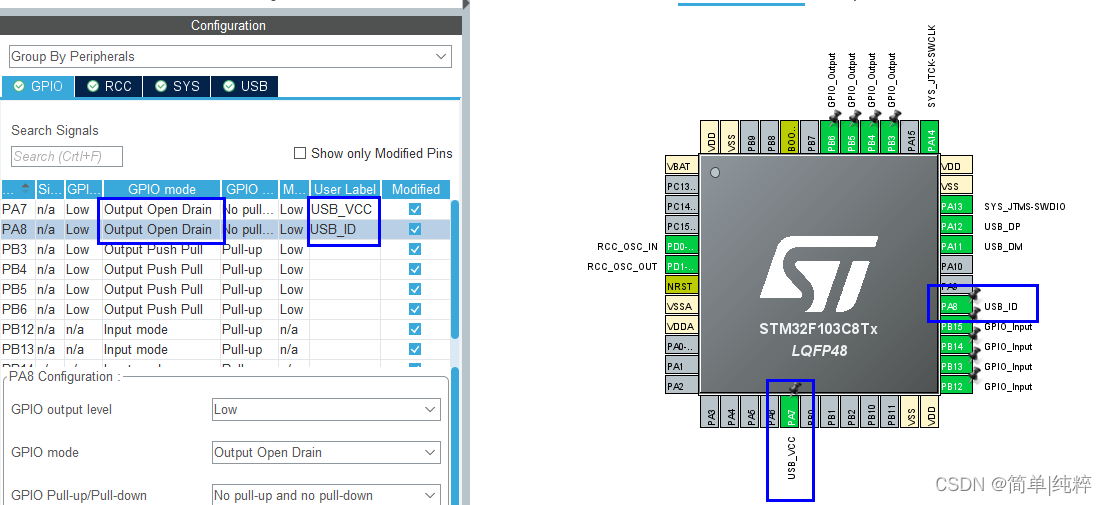The width and height of the screenshot is (1107, 505).
Task: Sort table by User Label column header
Action: [345, 189]
